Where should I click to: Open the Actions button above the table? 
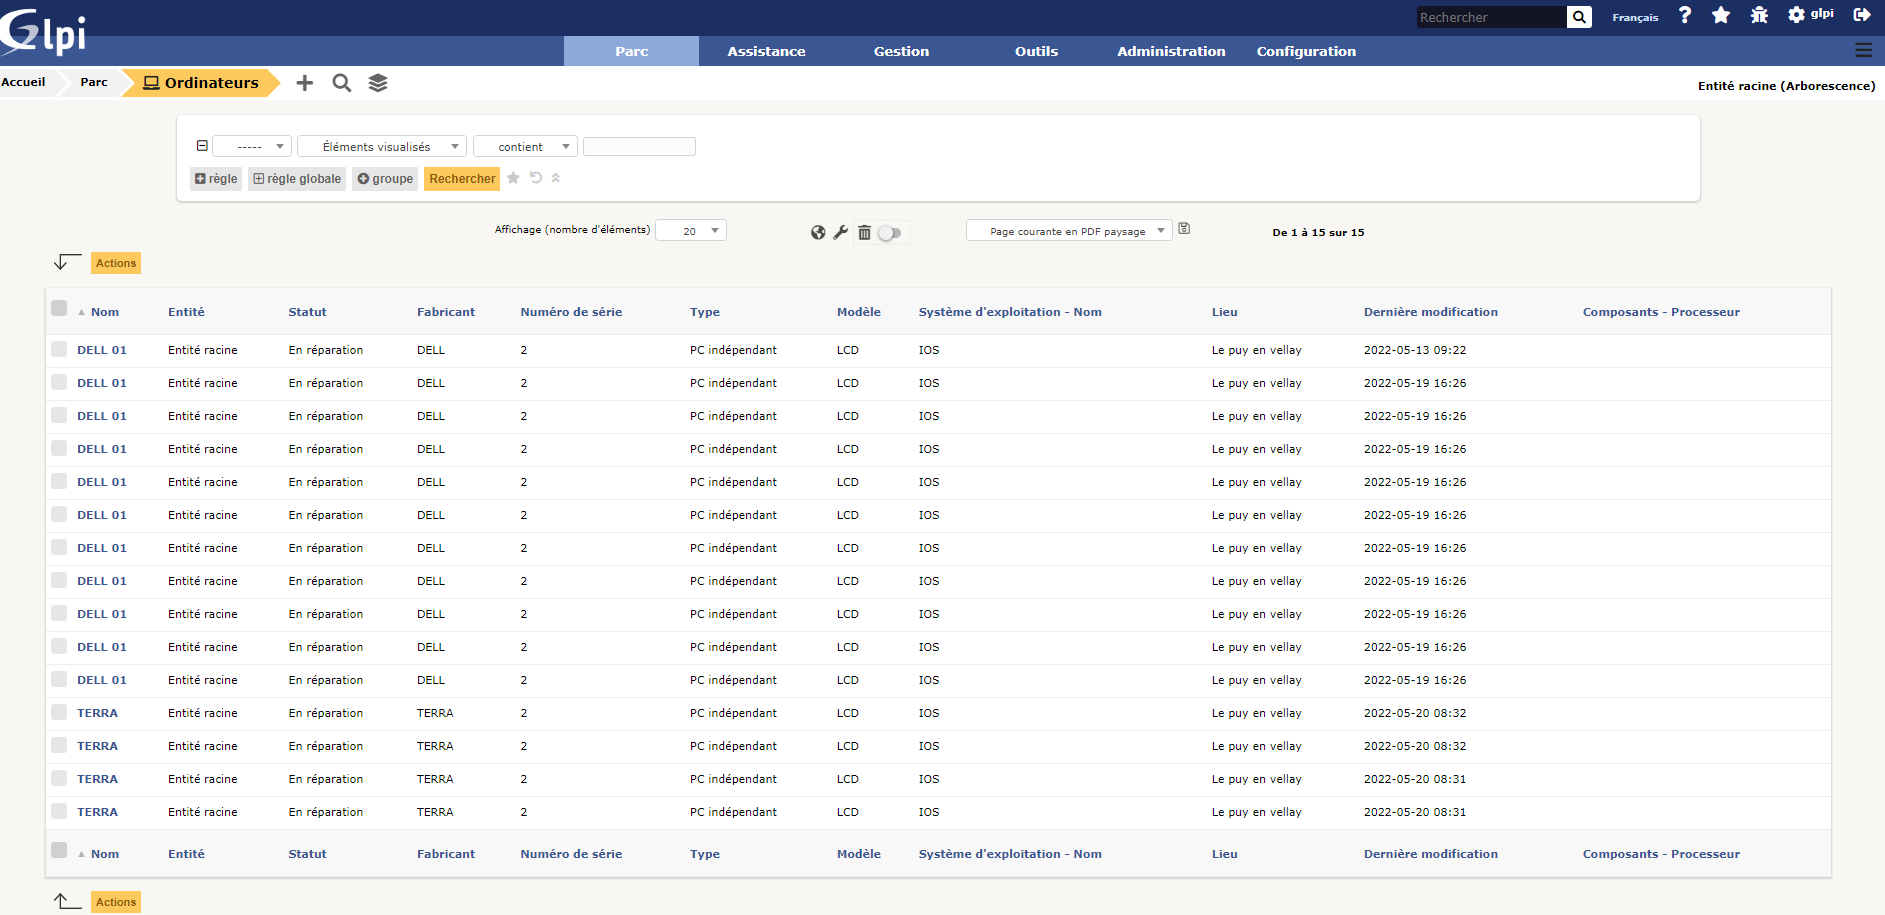click(116, 263)
